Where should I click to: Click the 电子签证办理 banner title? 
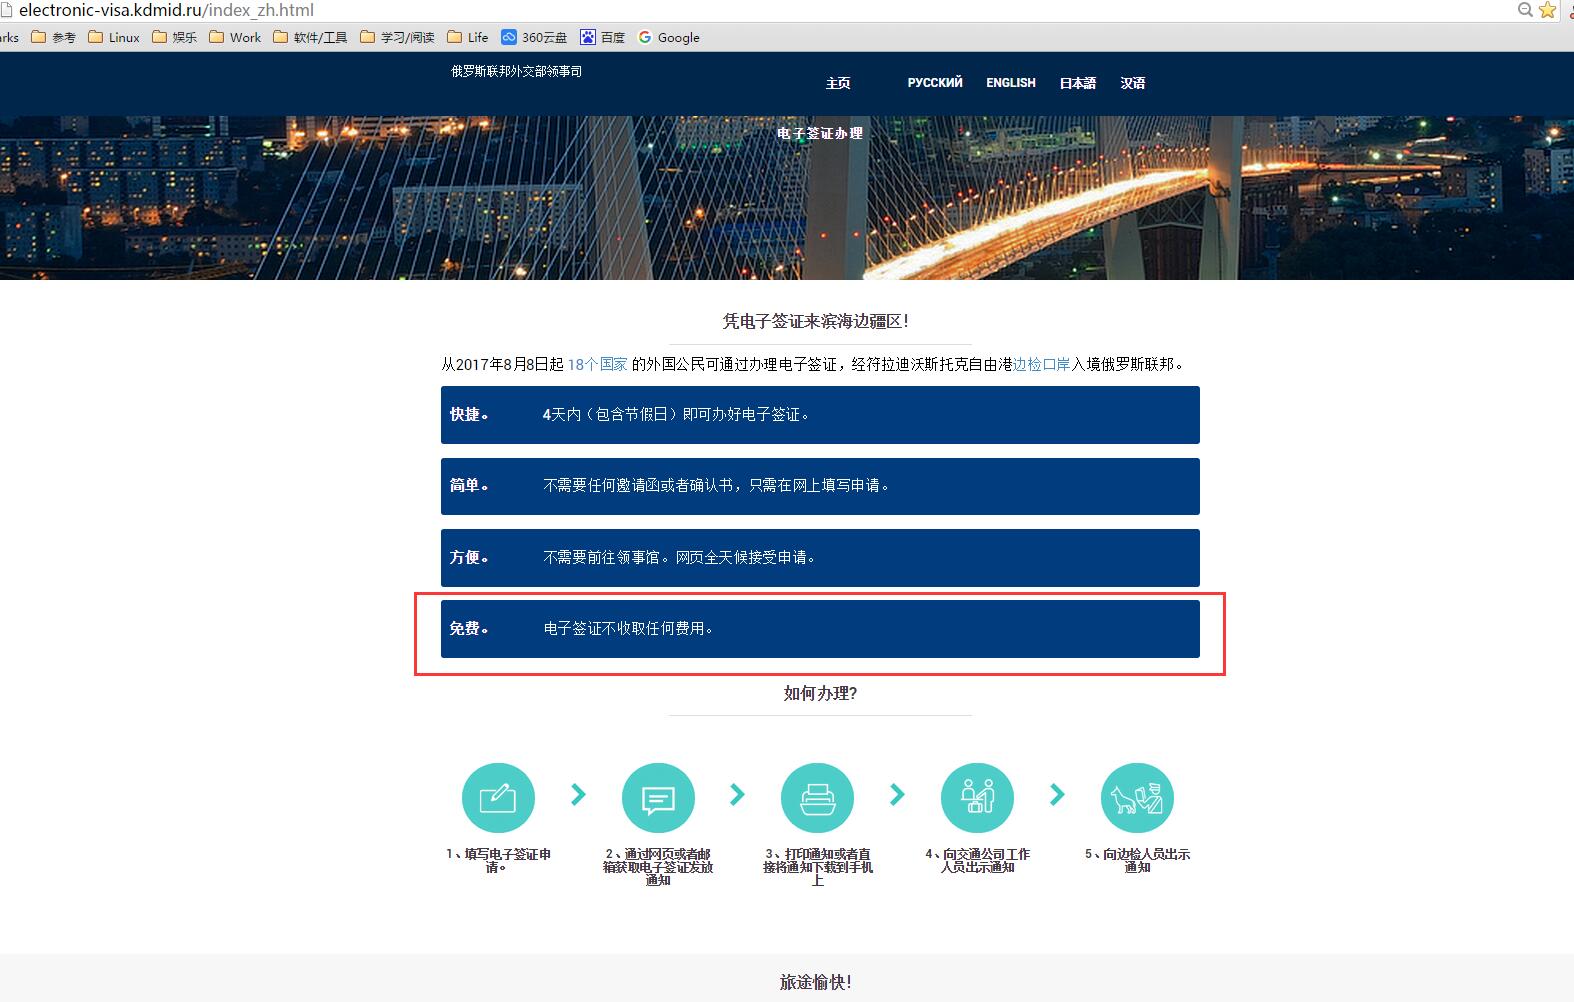(820, 133)
